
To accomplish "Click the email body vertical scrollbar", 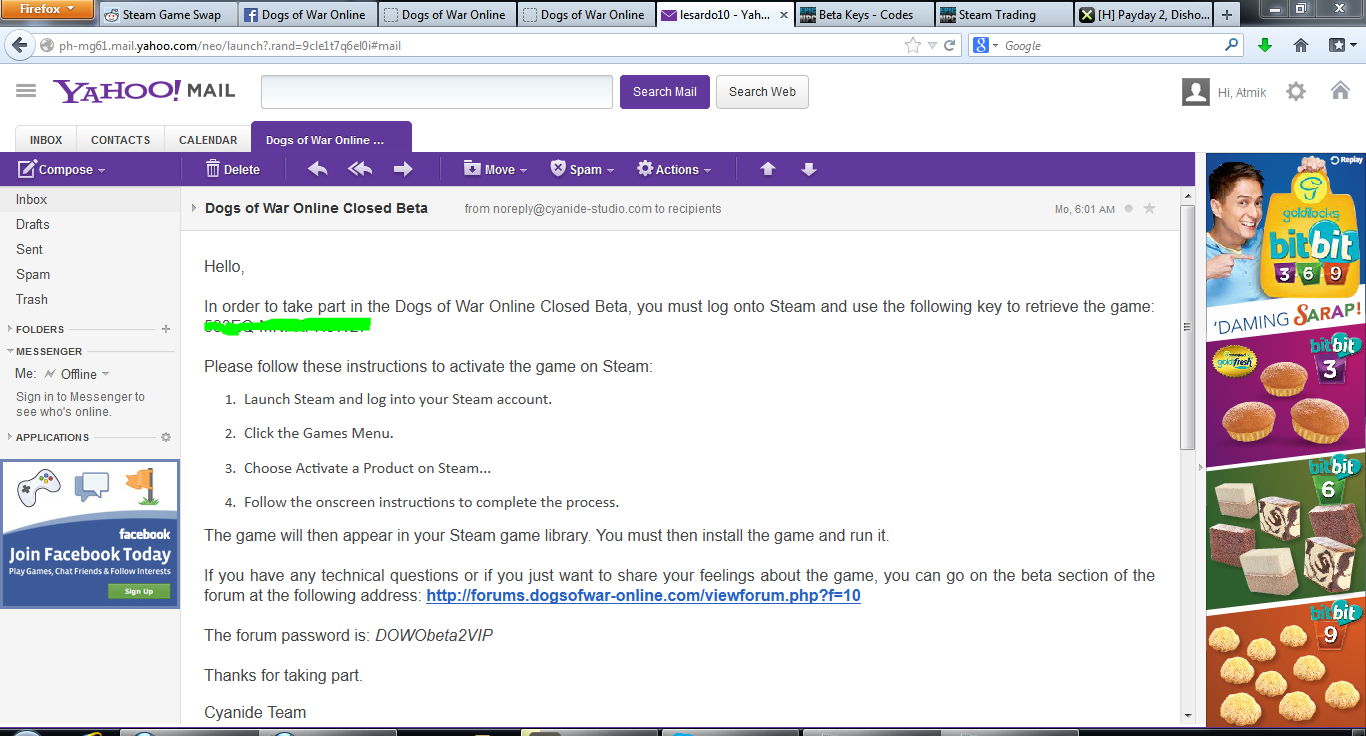I will [x=1188, y=328].
